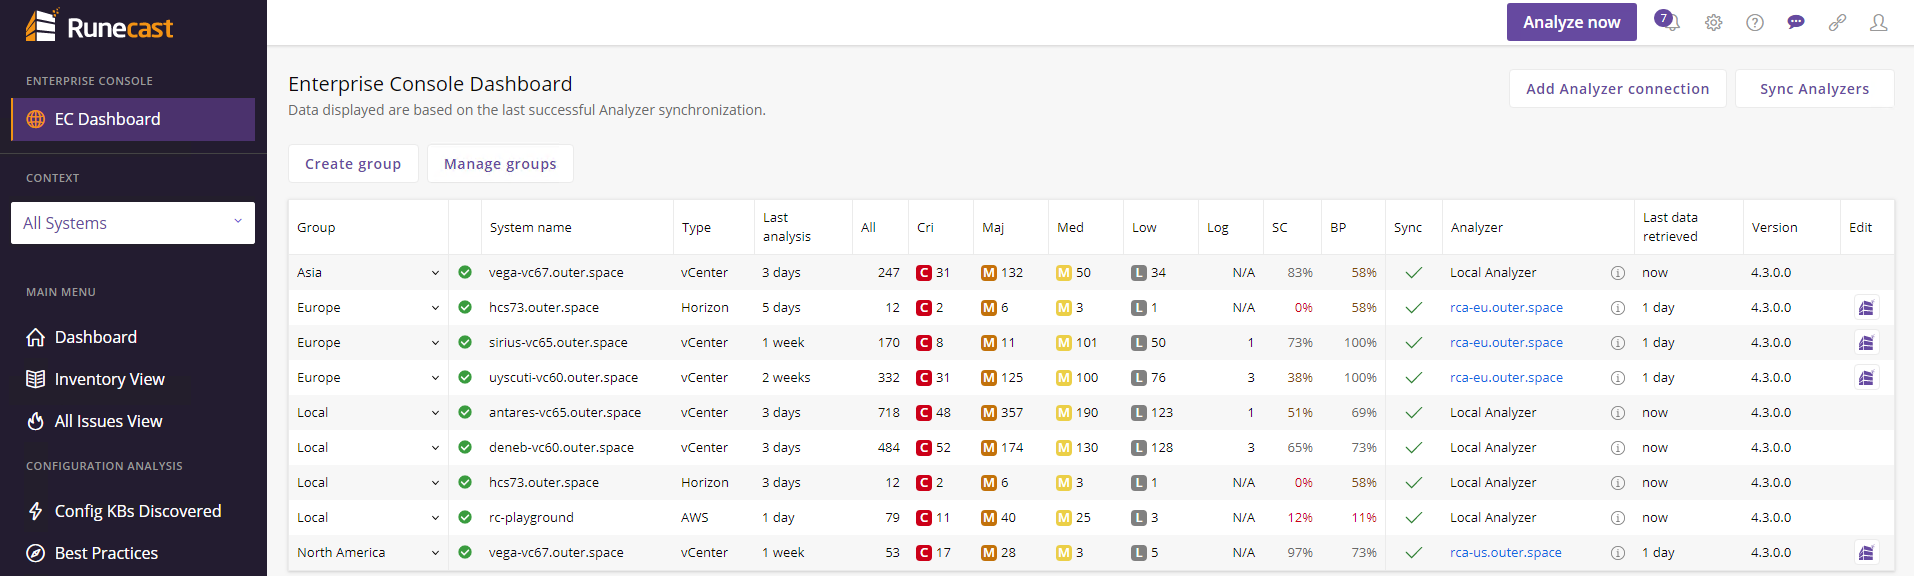Click info icon in rc-playground row

pos(1618,518)
